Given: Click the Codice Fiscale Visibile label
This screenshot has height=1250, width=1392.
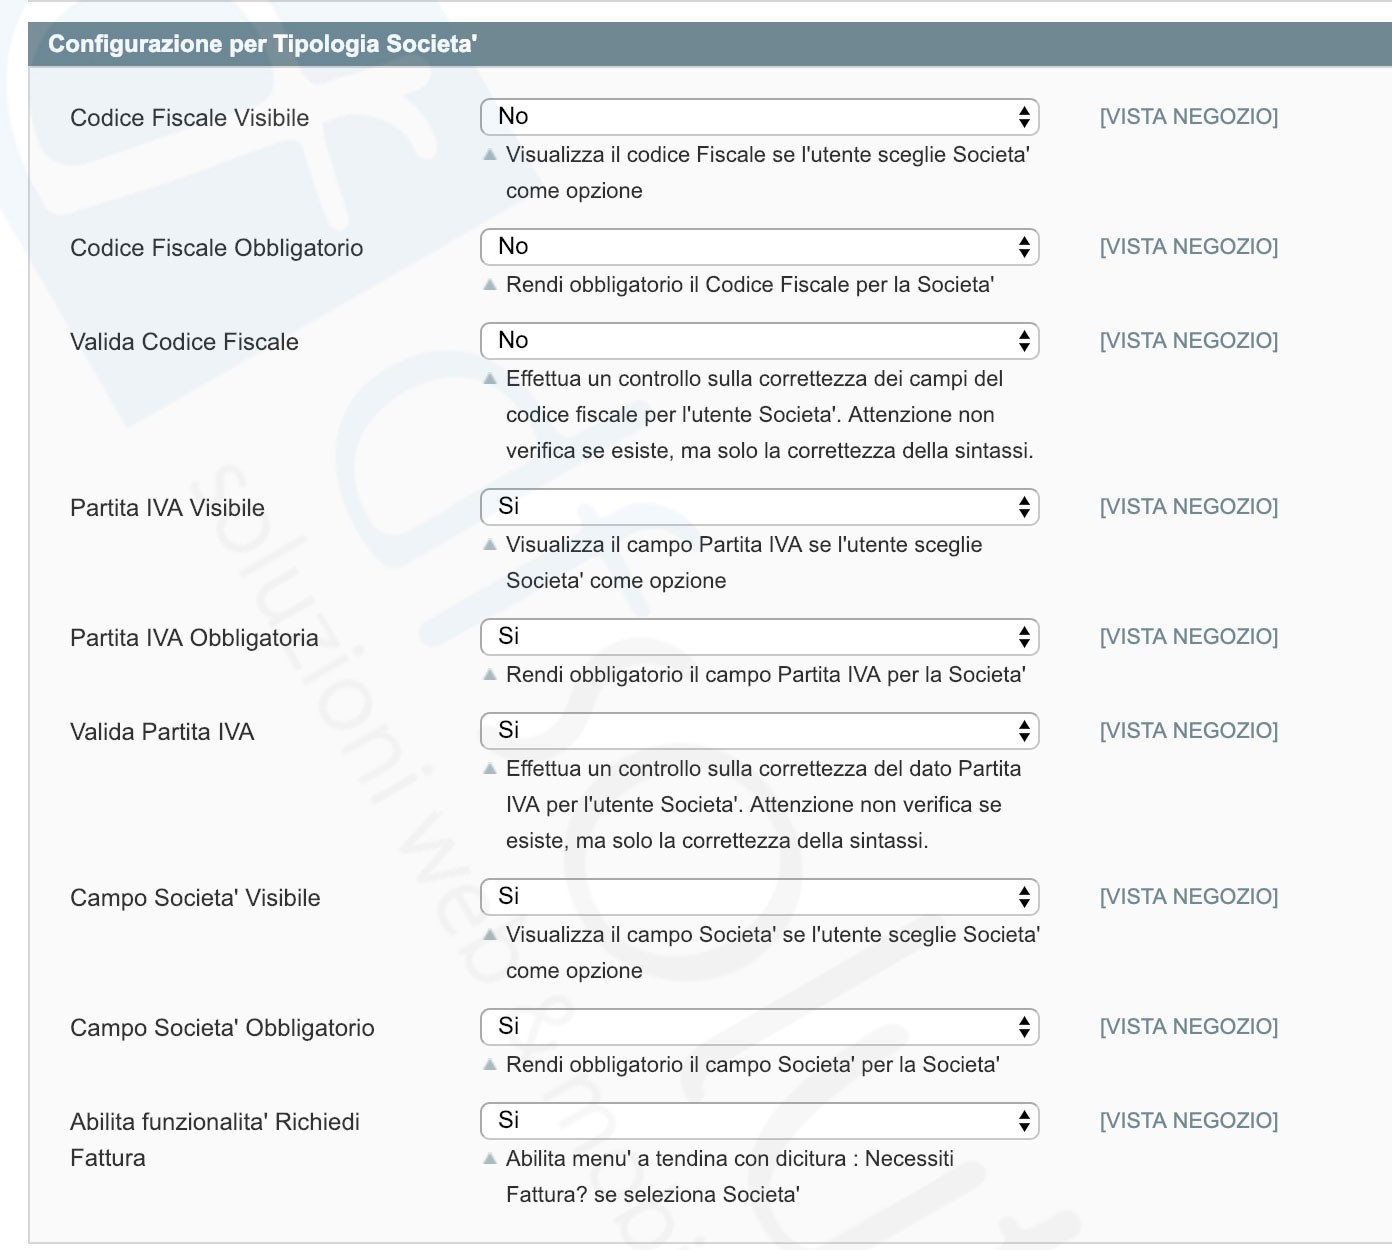Looking at the screenshot, I should (190, 118).
